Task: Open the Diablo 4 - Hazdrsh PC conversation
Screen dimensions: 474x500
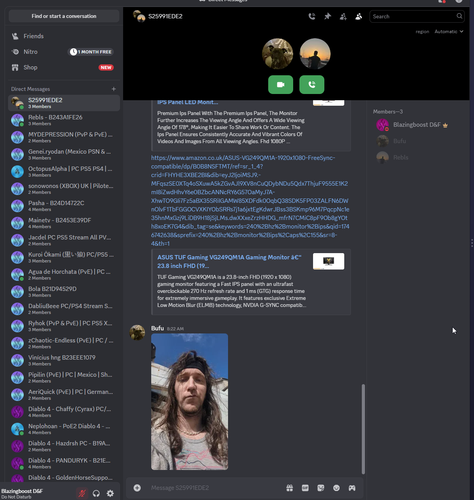Action: click(64, 446)
